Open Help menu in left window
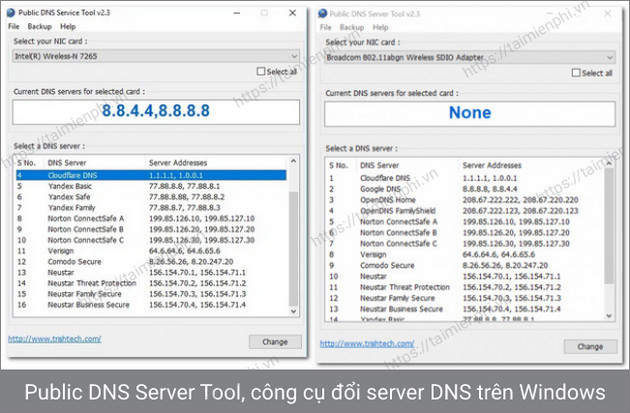Viewport: 630px width, 413px height. click(x=68, y=27)
